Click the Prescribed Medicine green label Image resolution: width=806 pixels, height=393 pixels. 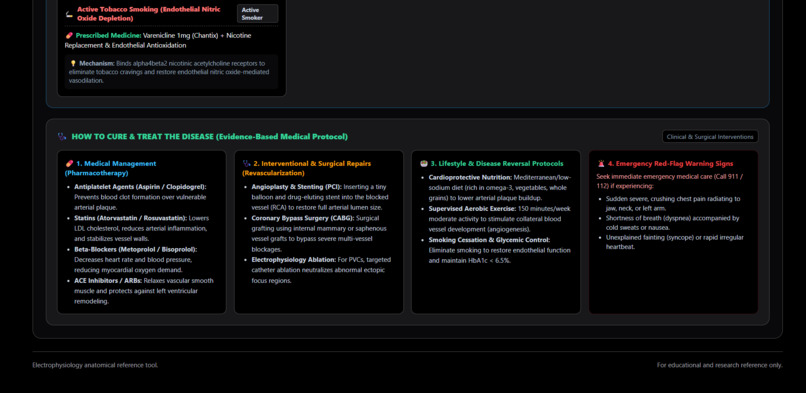click(x=108, y=35)
